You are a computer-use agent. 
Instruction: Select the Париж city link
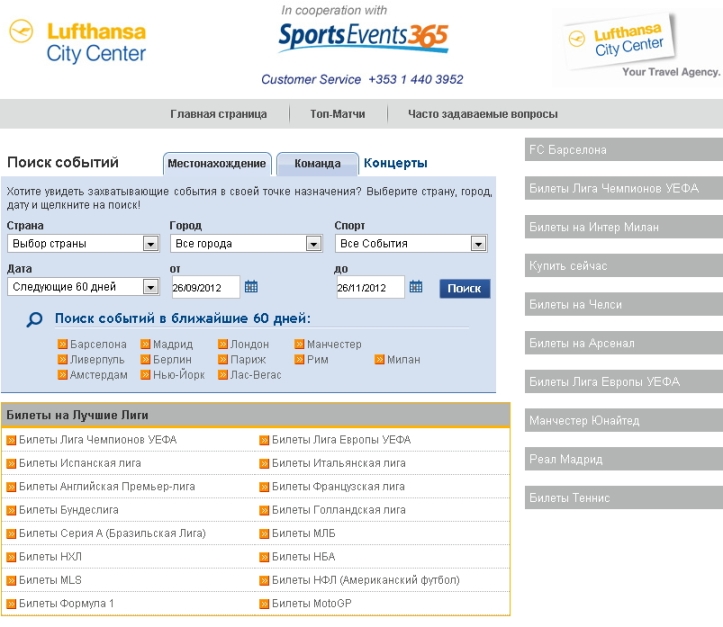(x=248, y=360)
